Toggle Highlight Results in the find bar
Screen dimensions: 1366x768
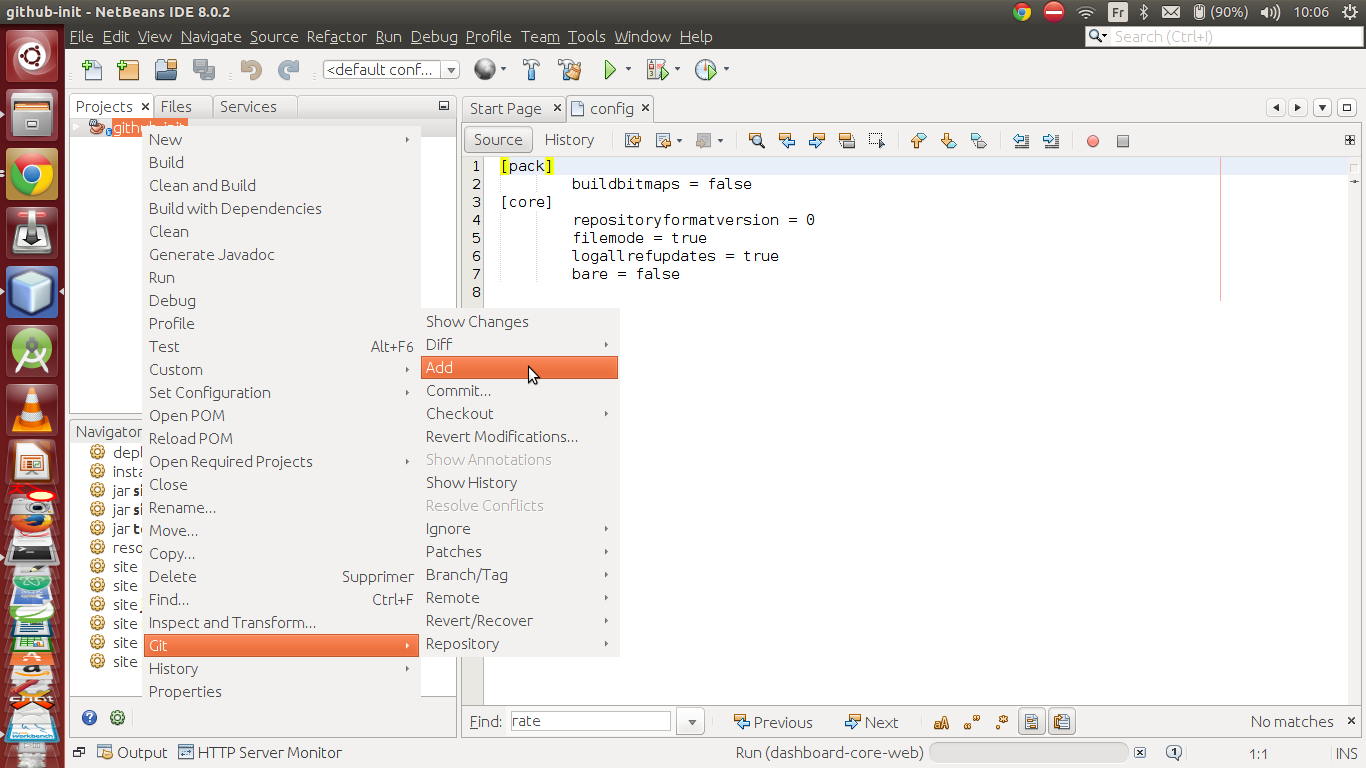coord(1031,722)
